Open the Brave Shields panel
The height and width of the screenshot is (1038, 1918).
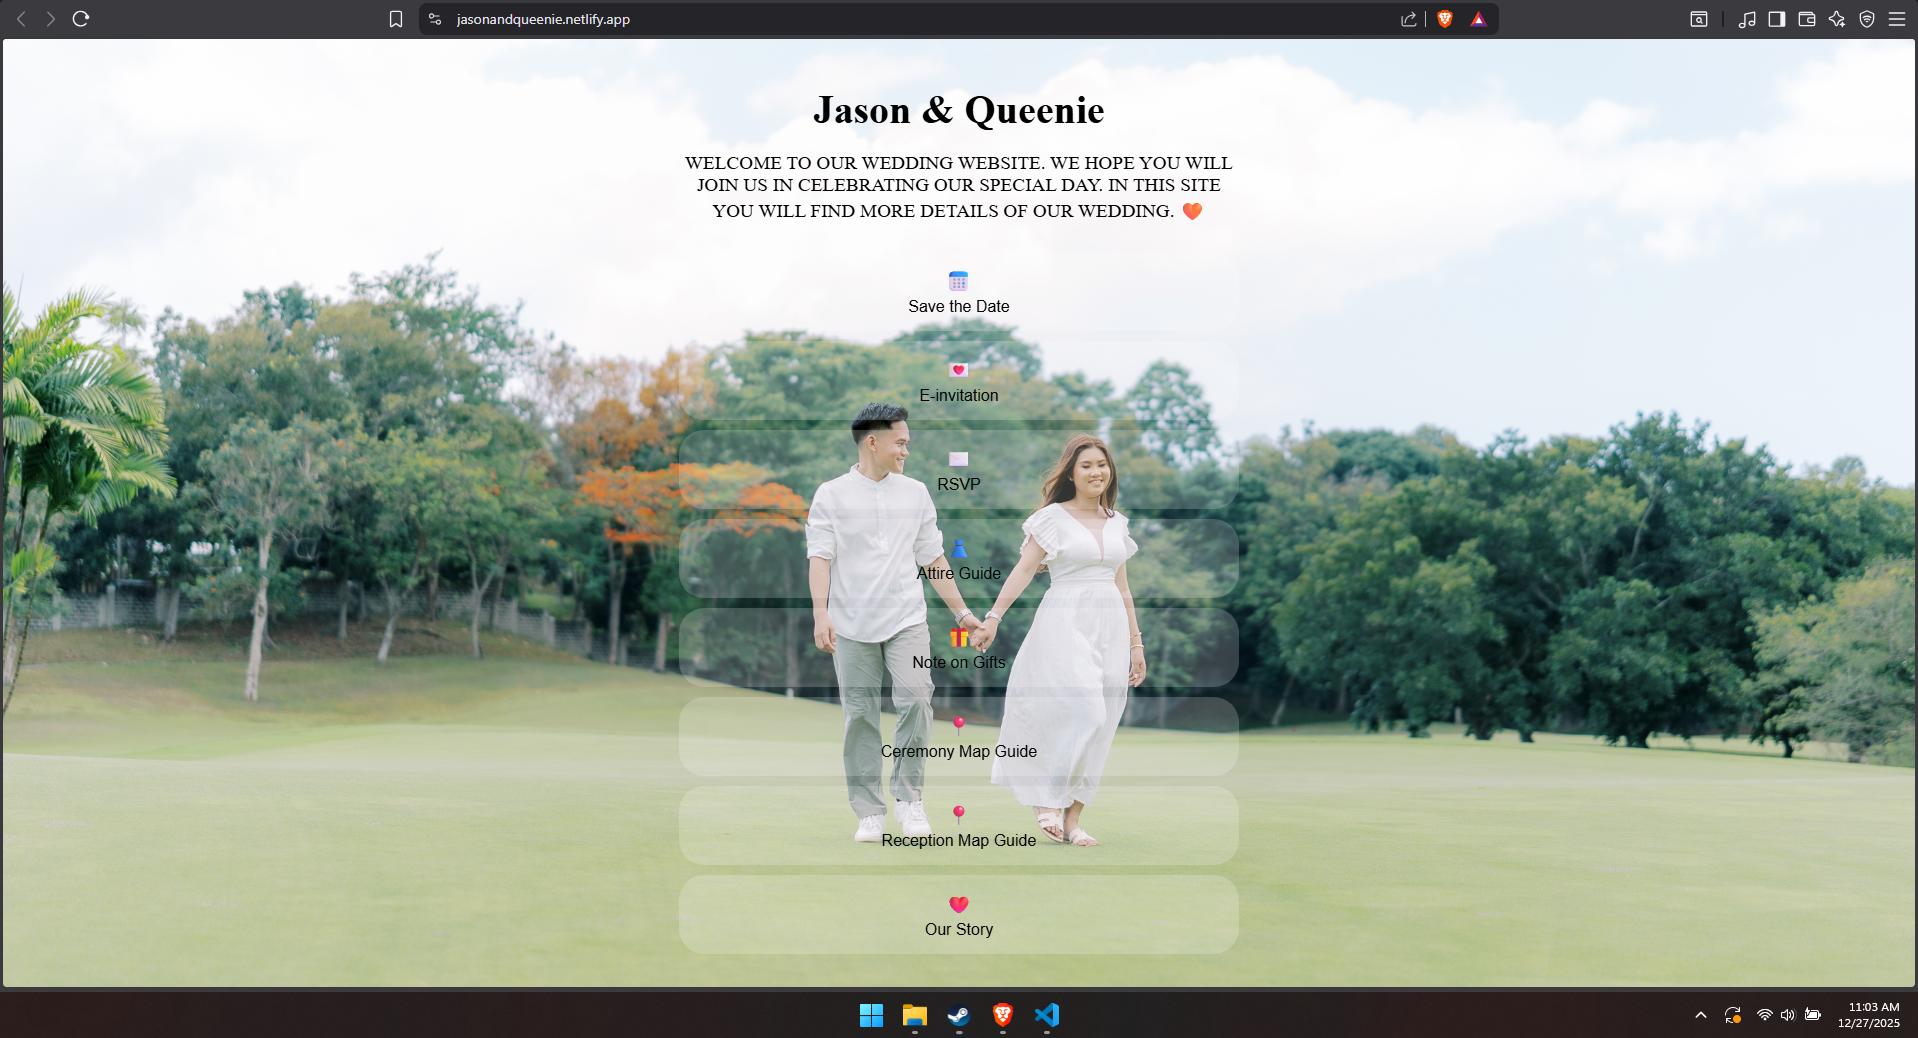[x=1444, y=18]
